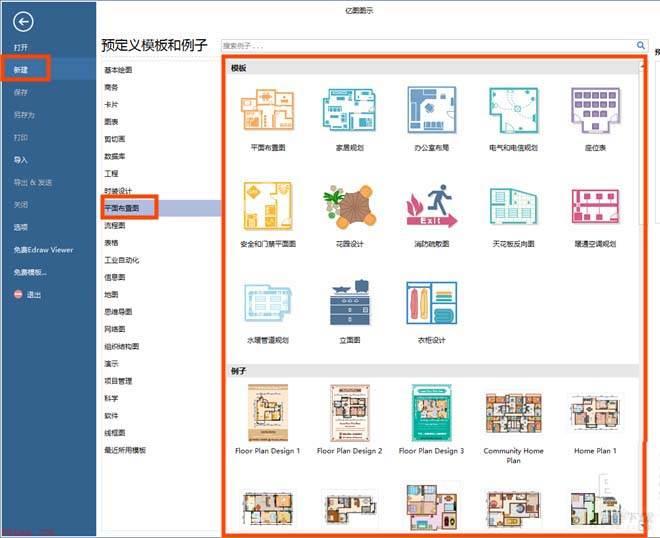
Task: Open Community Home Plan example
Action: click(514, 413)
